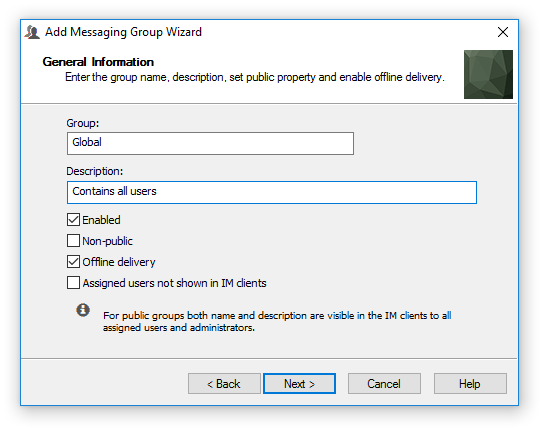This screenshot has height=431, width=541.
Task: Click the messaging group wizard title icon
Action: point(32,32)
